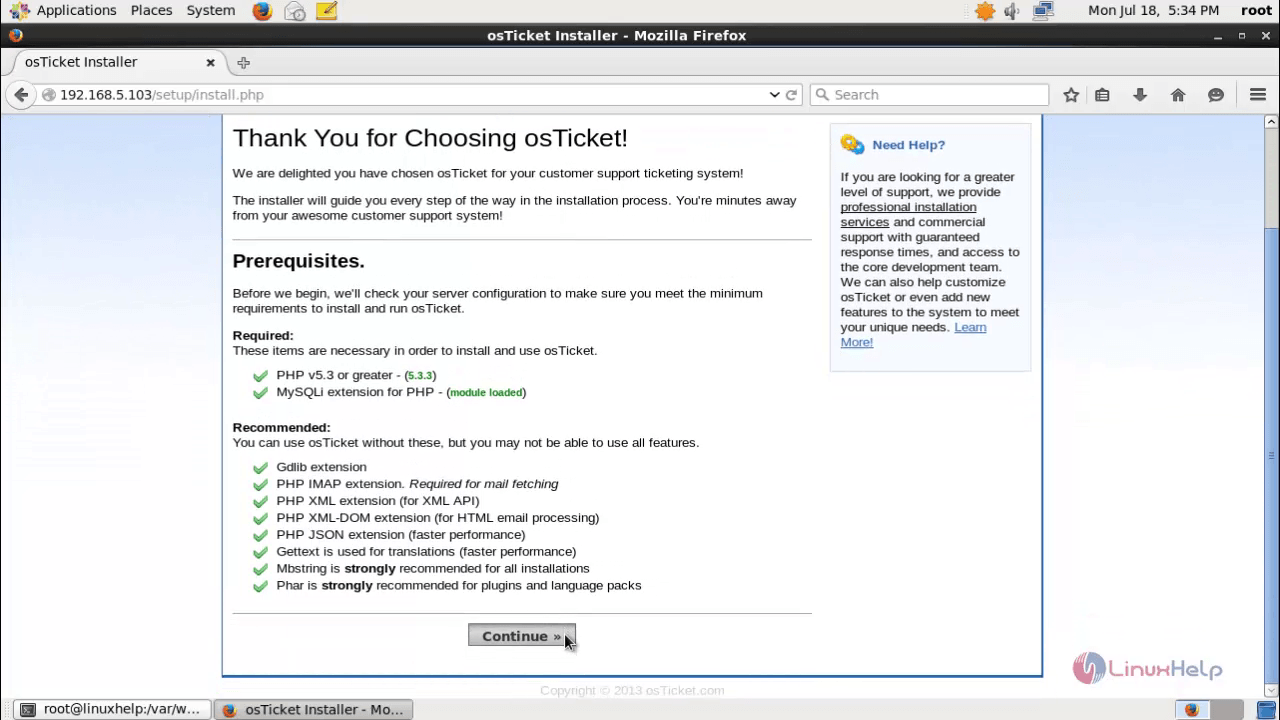
Task: Show bookmarks list icon
Action: tap(1102, 95)
